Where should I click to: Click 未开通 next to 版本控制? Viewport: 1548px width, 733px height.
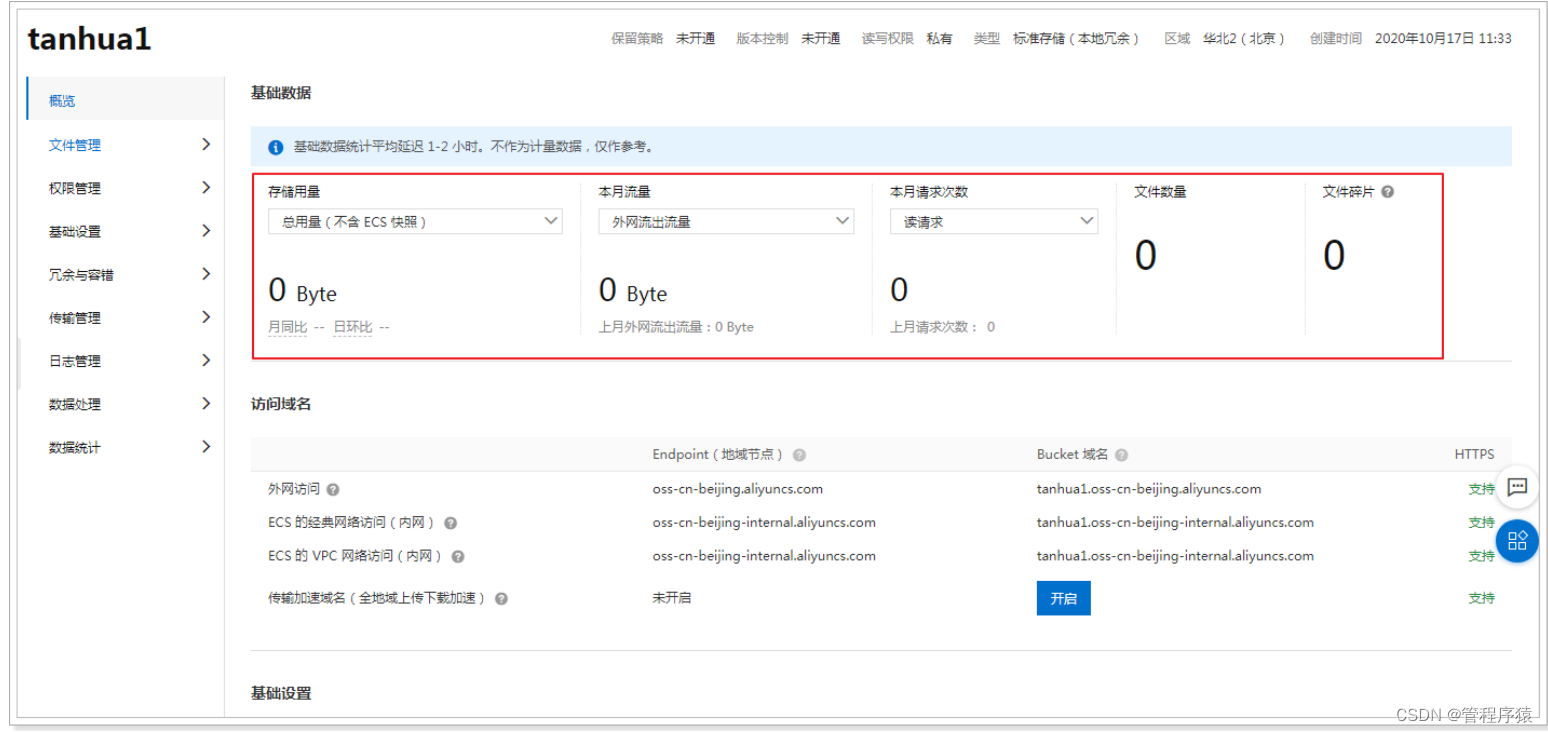(x=820, y=38)
